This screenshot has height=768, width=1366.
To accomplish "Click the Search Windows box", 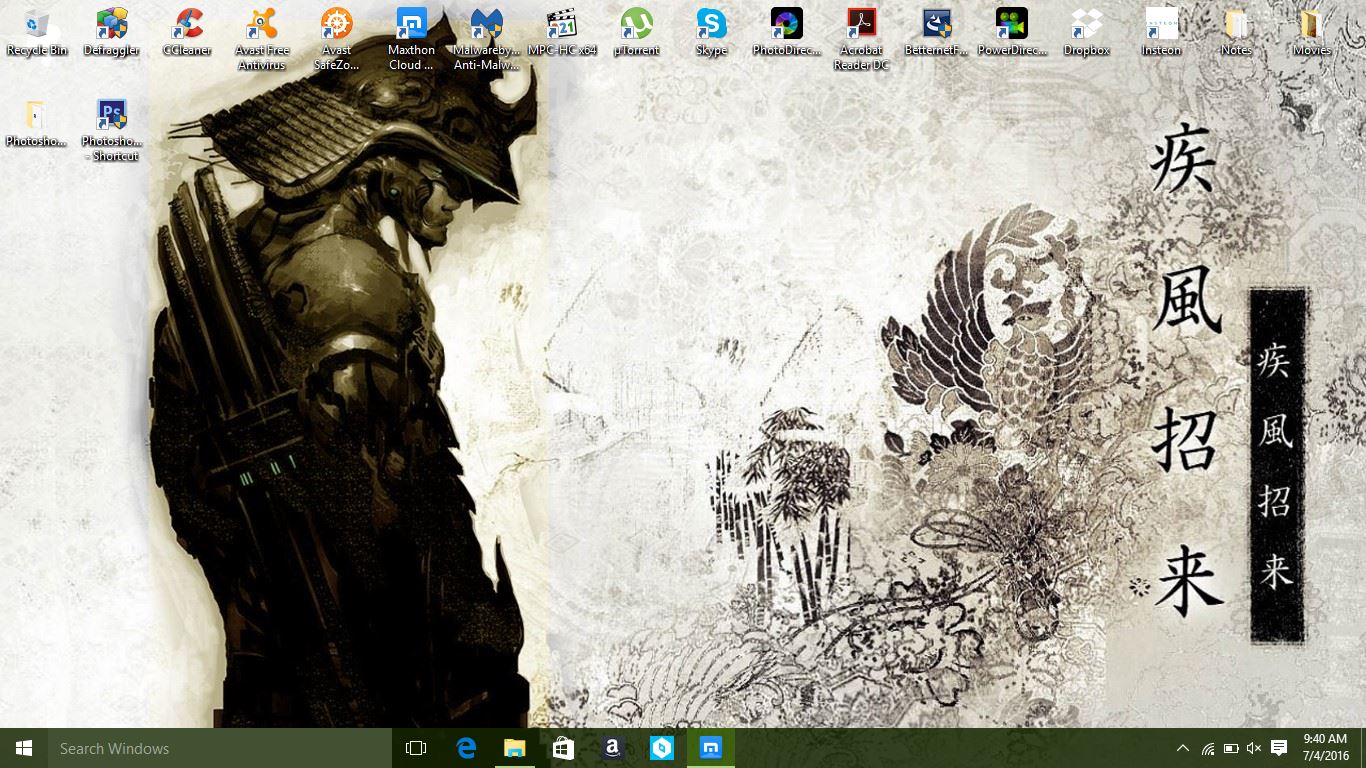I will (220, 748).
